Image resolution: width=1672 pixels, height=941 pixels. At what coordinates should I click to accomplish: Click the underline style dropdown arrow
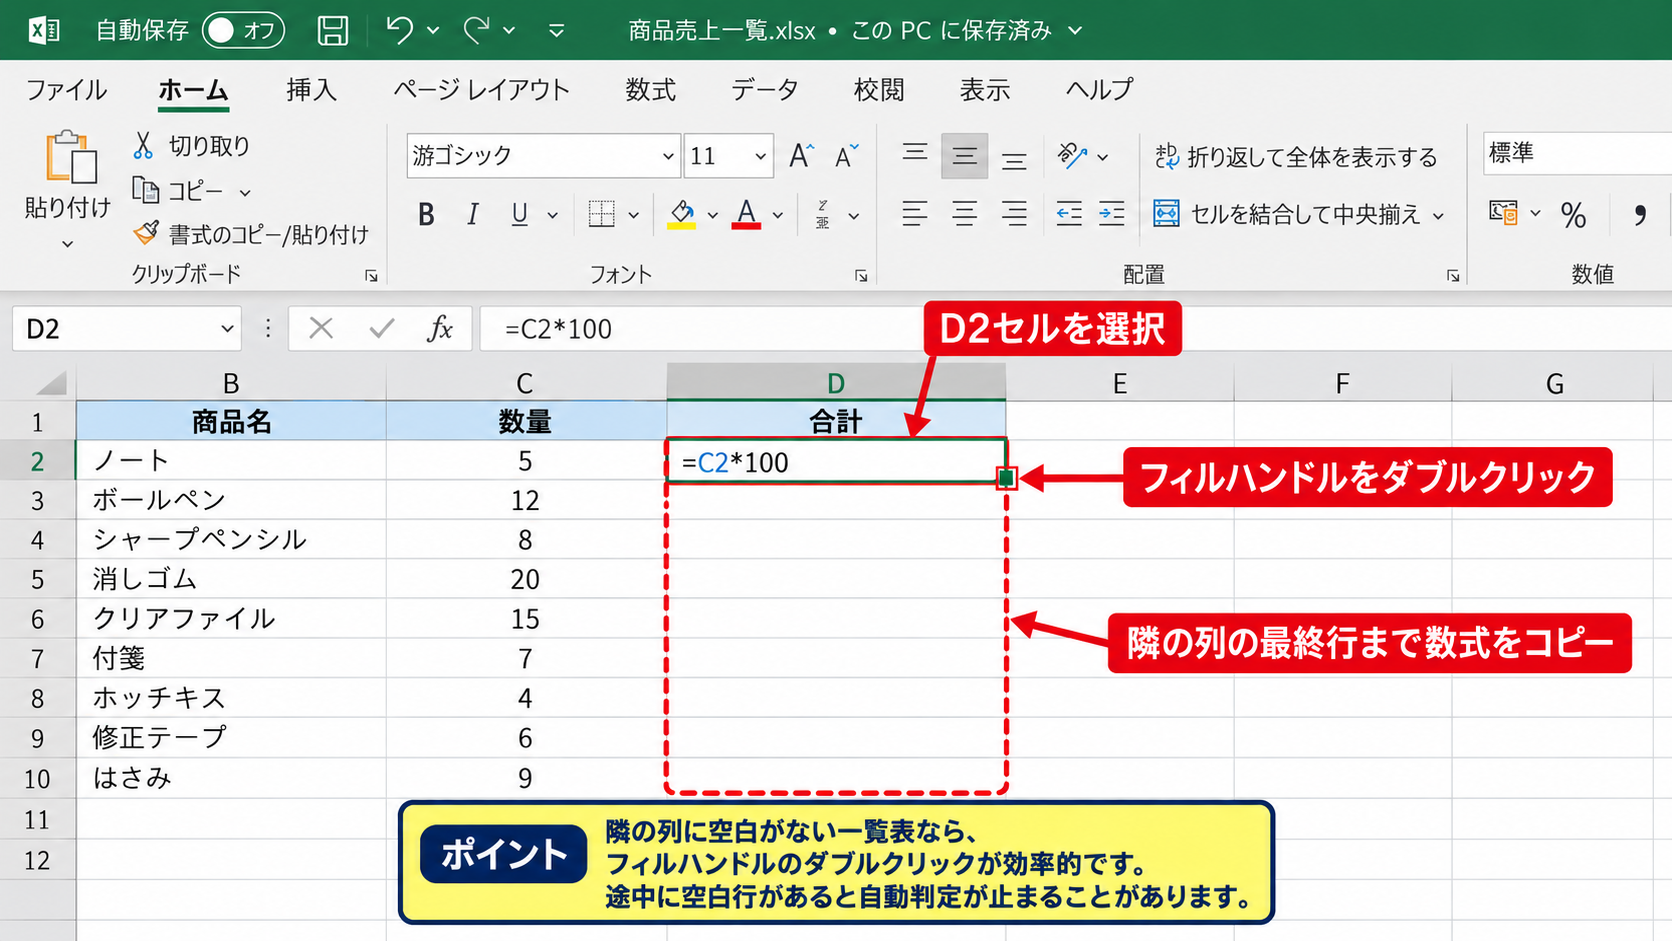click(x=552, y=215)
